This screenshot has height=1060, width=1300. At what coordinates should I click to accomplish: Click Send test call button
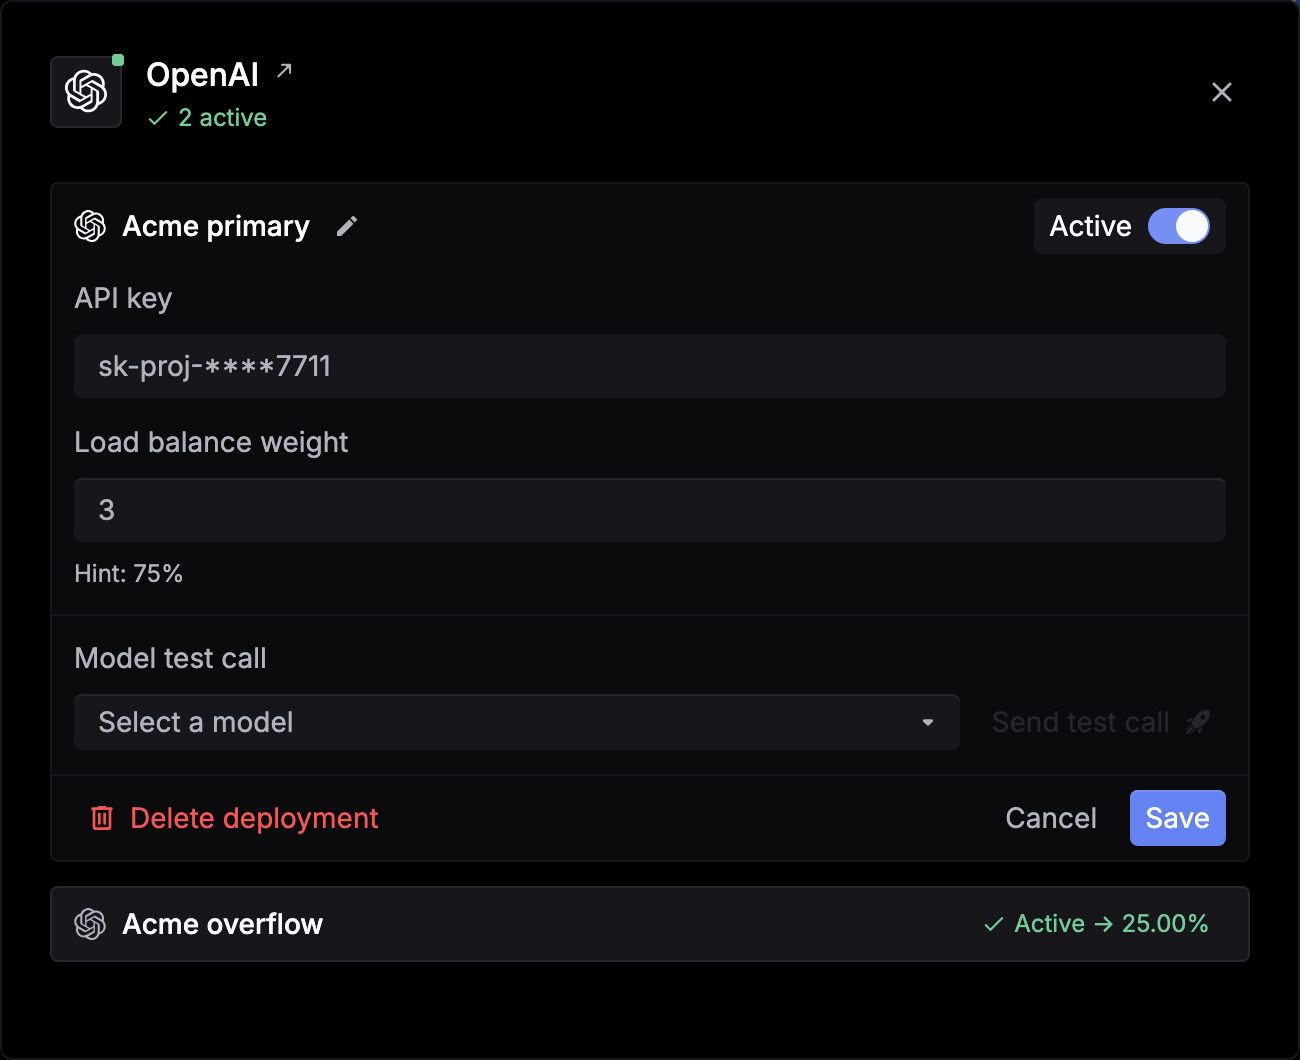point(1100,722)
